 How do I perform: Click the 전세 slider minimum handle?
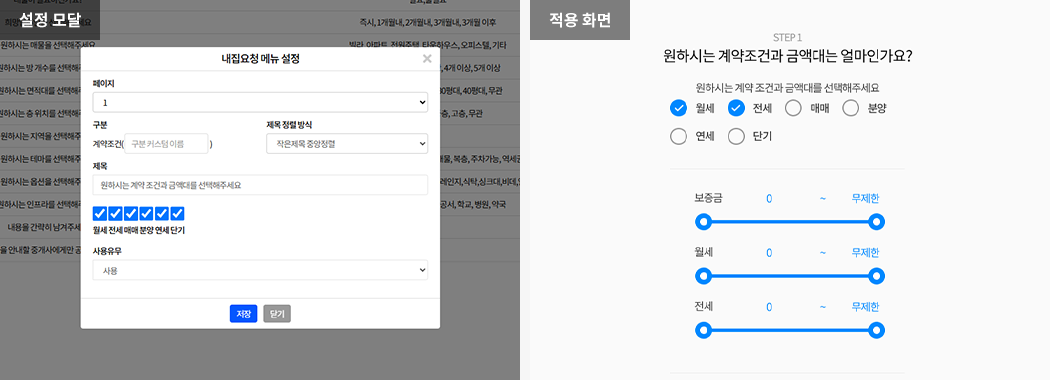pyautogui.click(x=703, y=330)
